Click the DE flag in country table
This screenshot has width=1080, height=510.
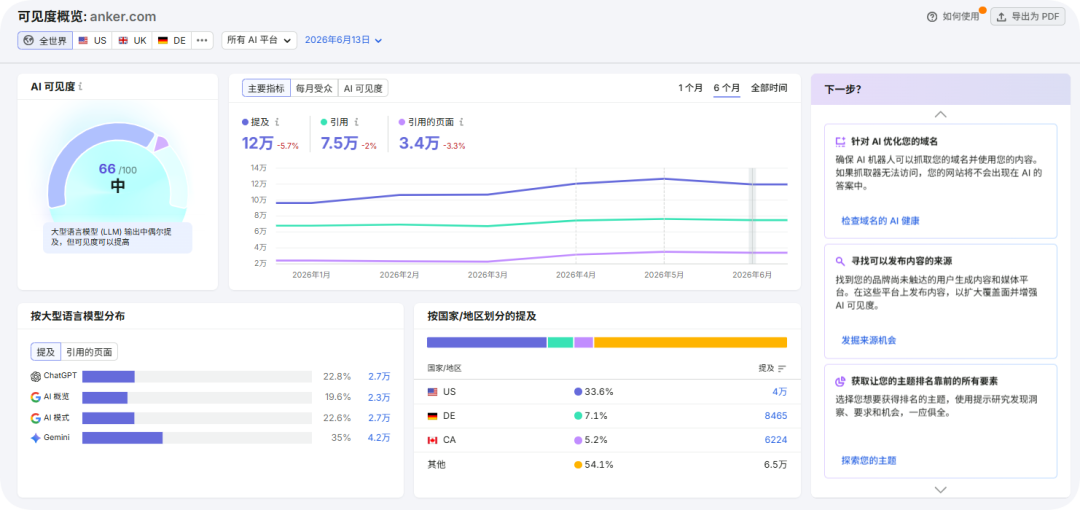pos(433,416)
